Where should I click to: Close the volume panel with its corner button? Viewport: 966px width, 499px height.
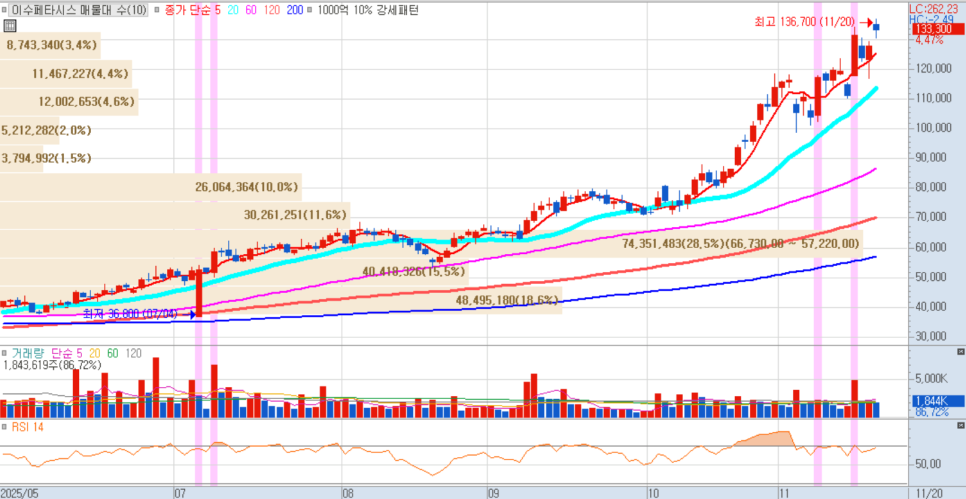[x=960, y=352]
